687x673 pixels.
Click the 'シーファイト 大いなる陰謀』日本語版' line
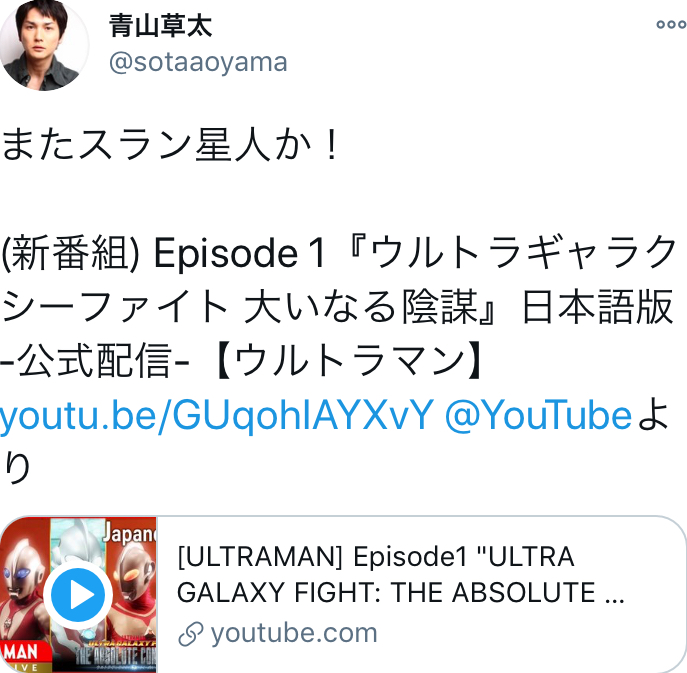pyautogui.click(x=337, y=307)
